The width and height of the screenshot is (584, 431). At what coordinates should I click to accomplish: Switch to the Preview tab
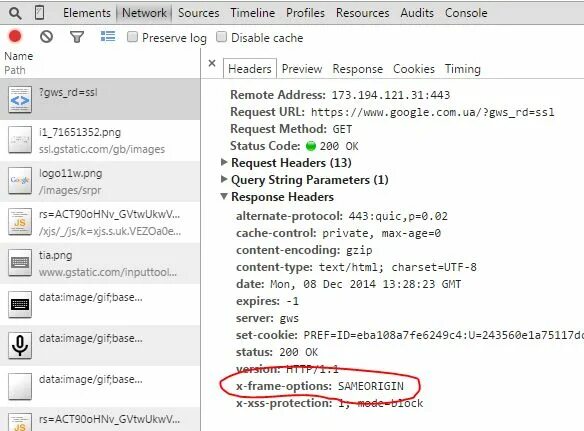coord(302,69)
